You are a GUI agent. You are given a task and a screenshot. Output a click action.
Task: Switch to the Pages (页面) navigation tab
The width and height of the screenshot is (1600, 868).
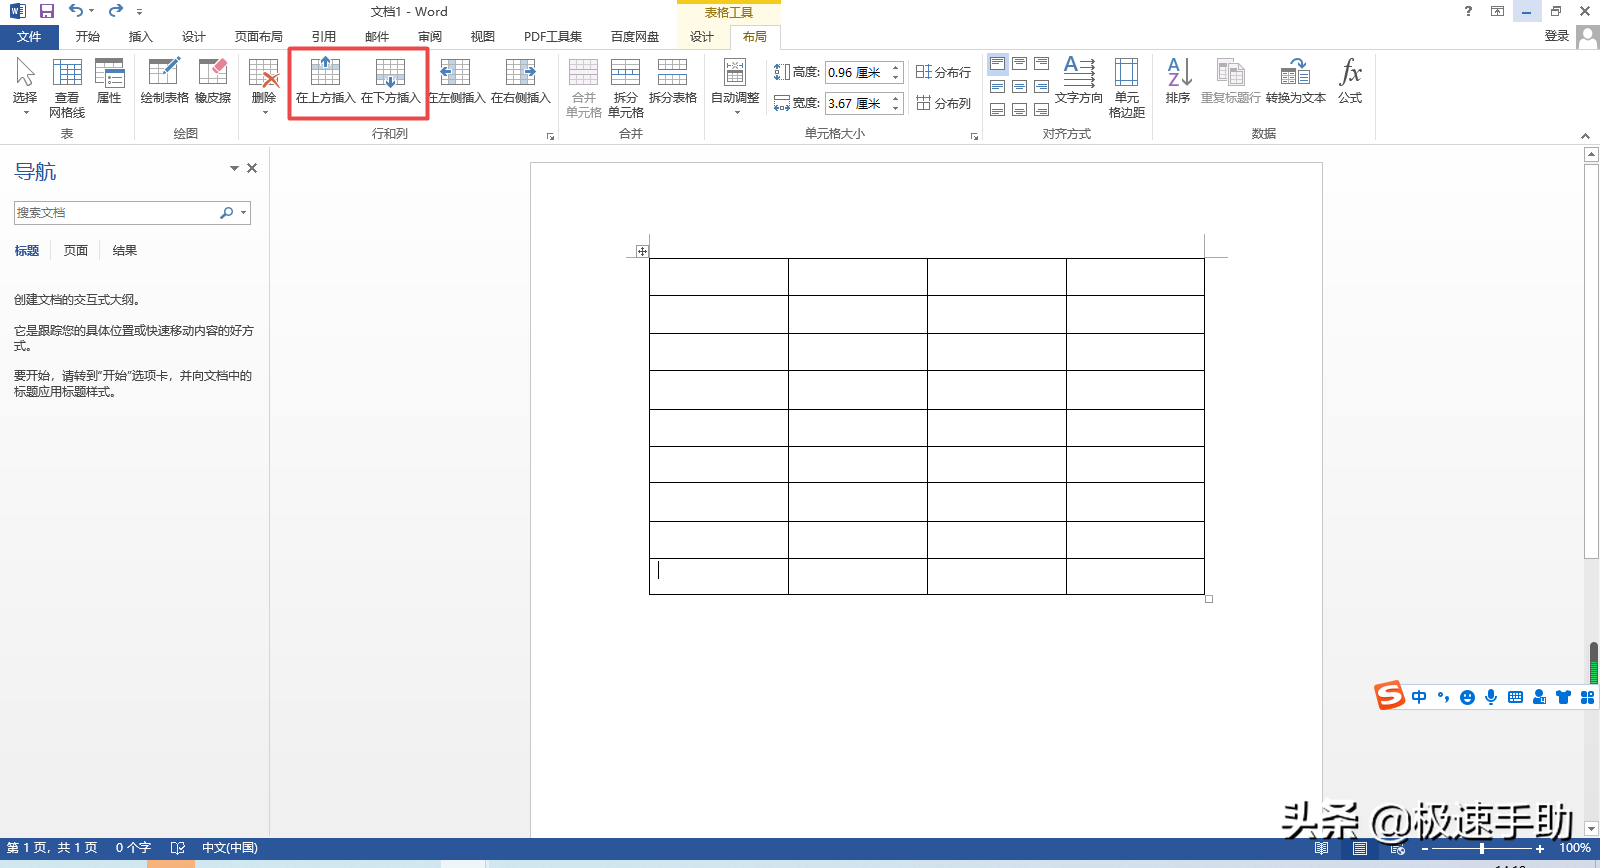(76, 251)
